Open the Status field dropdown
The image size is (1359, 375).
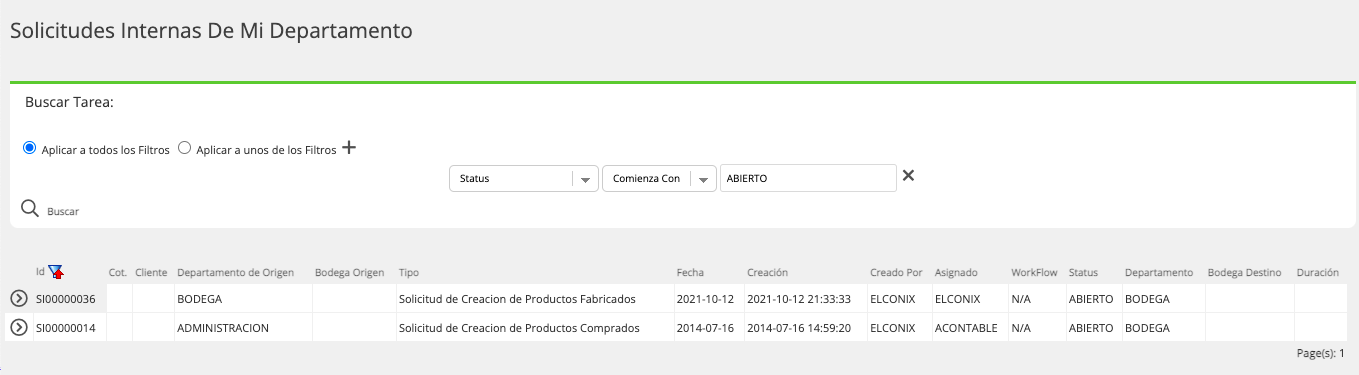coord(524,178)
